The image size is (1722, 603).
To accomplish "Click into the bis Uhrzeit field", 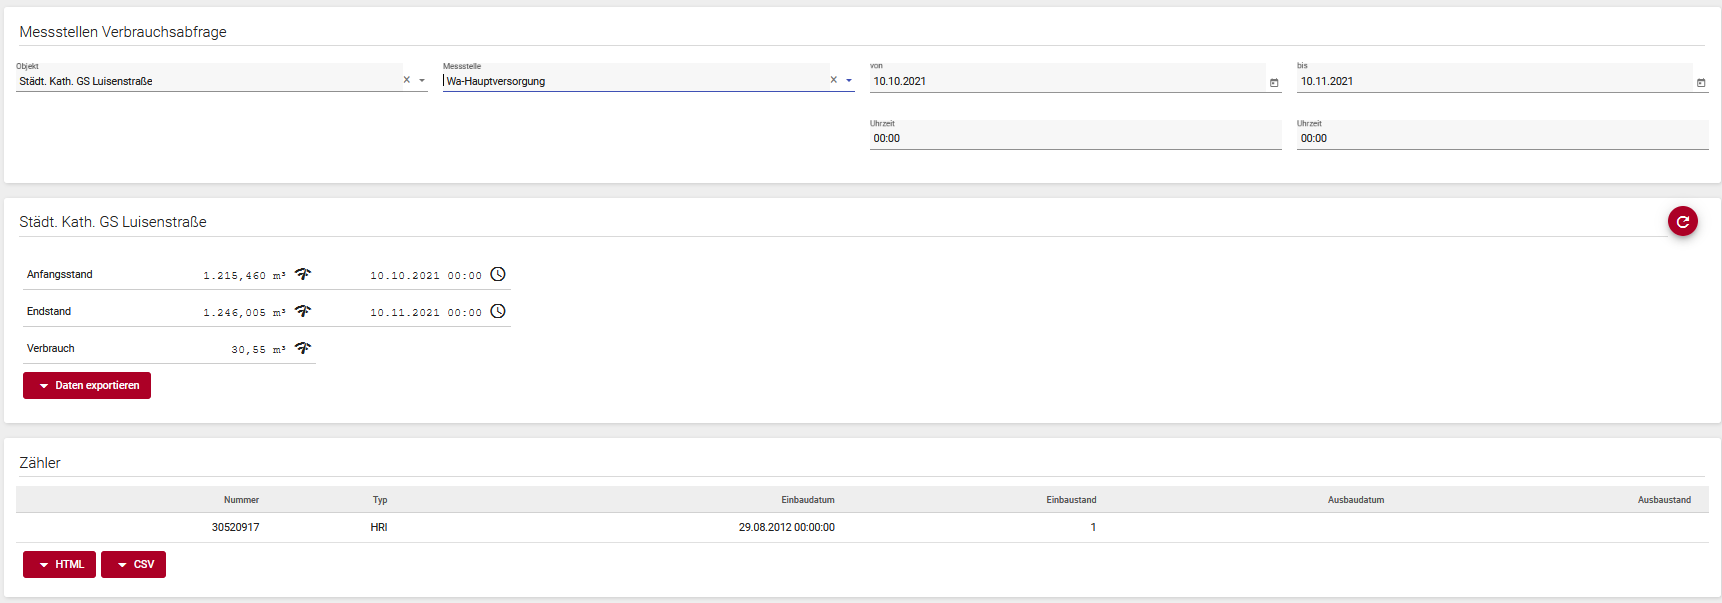I will pyautogui.click(x=1500, y=138).
